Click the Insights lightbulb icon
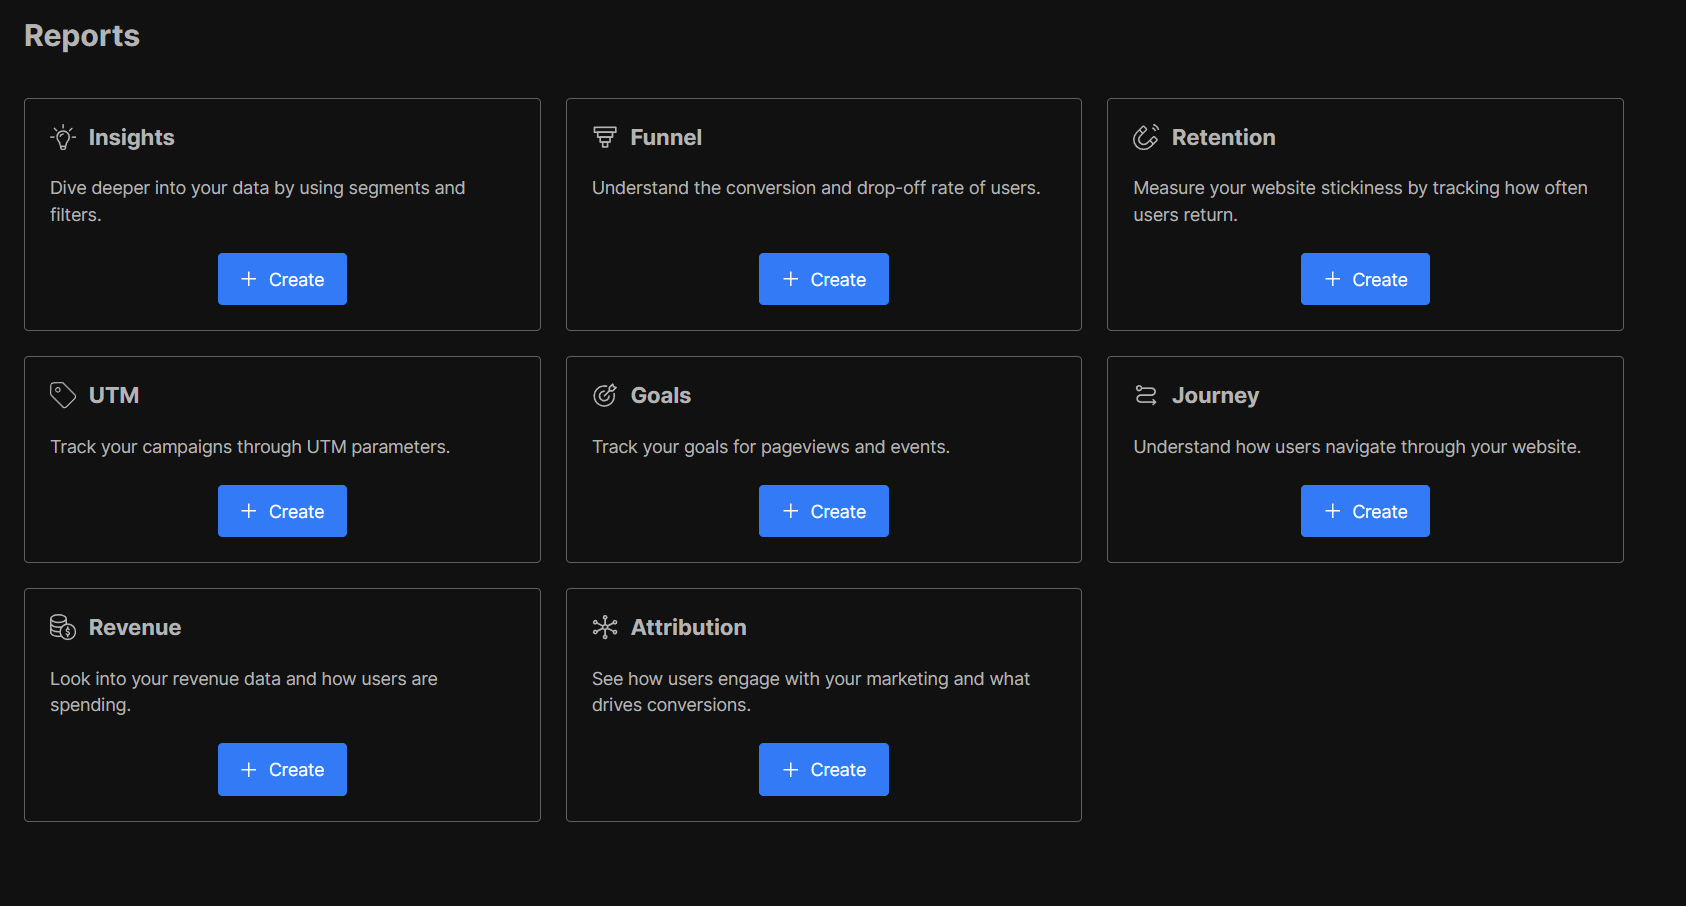Screen dimensions: 1686x906 [x=63, y=137]
